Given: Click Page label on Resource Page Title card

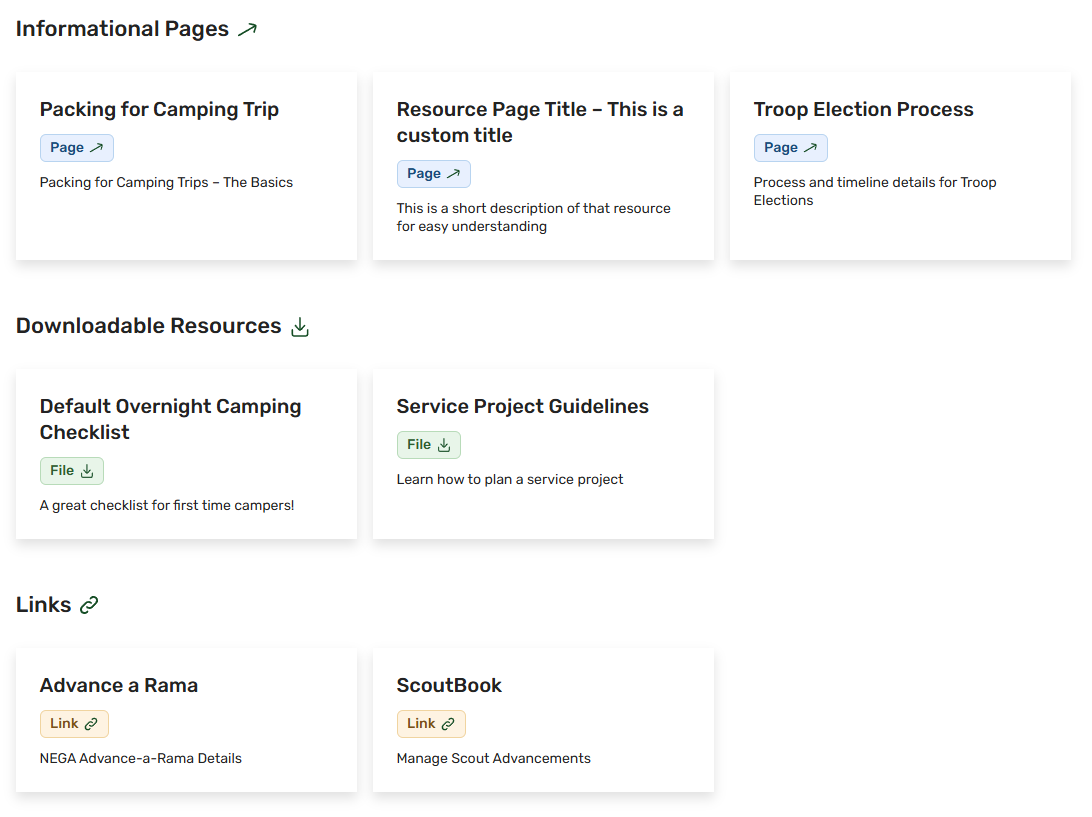Looking at the screenshot, I should (424, 173).
